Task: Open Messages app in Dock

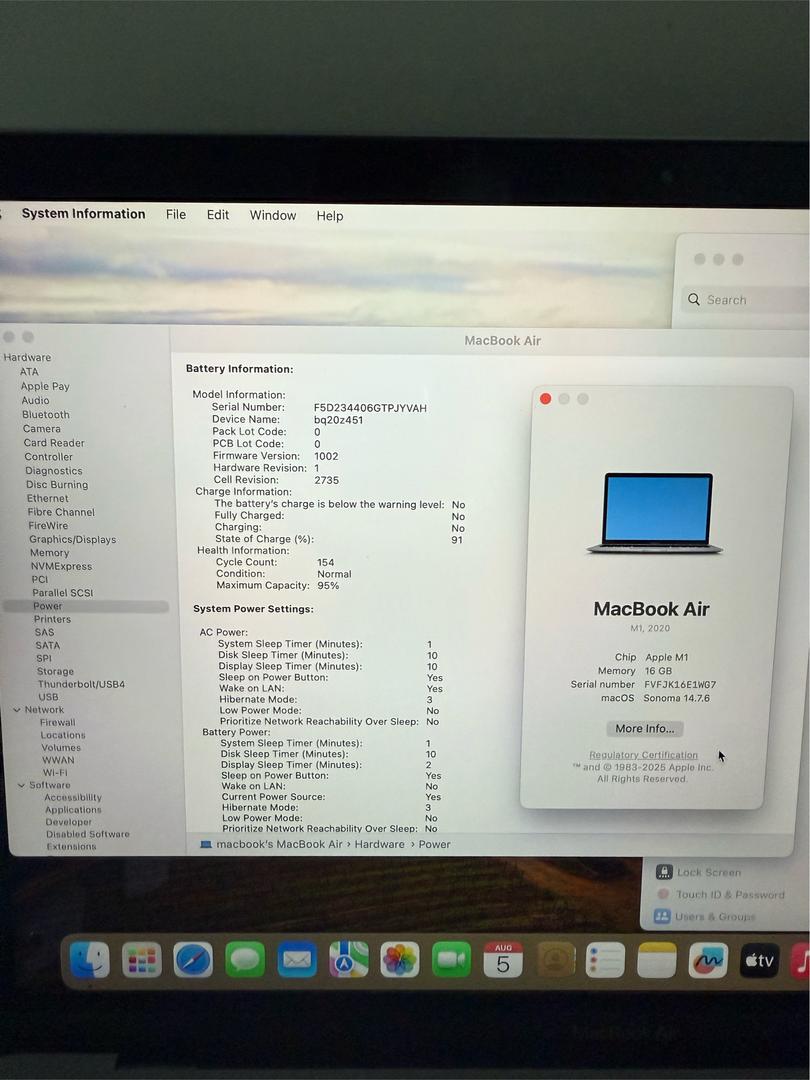Action: (245, 959)
